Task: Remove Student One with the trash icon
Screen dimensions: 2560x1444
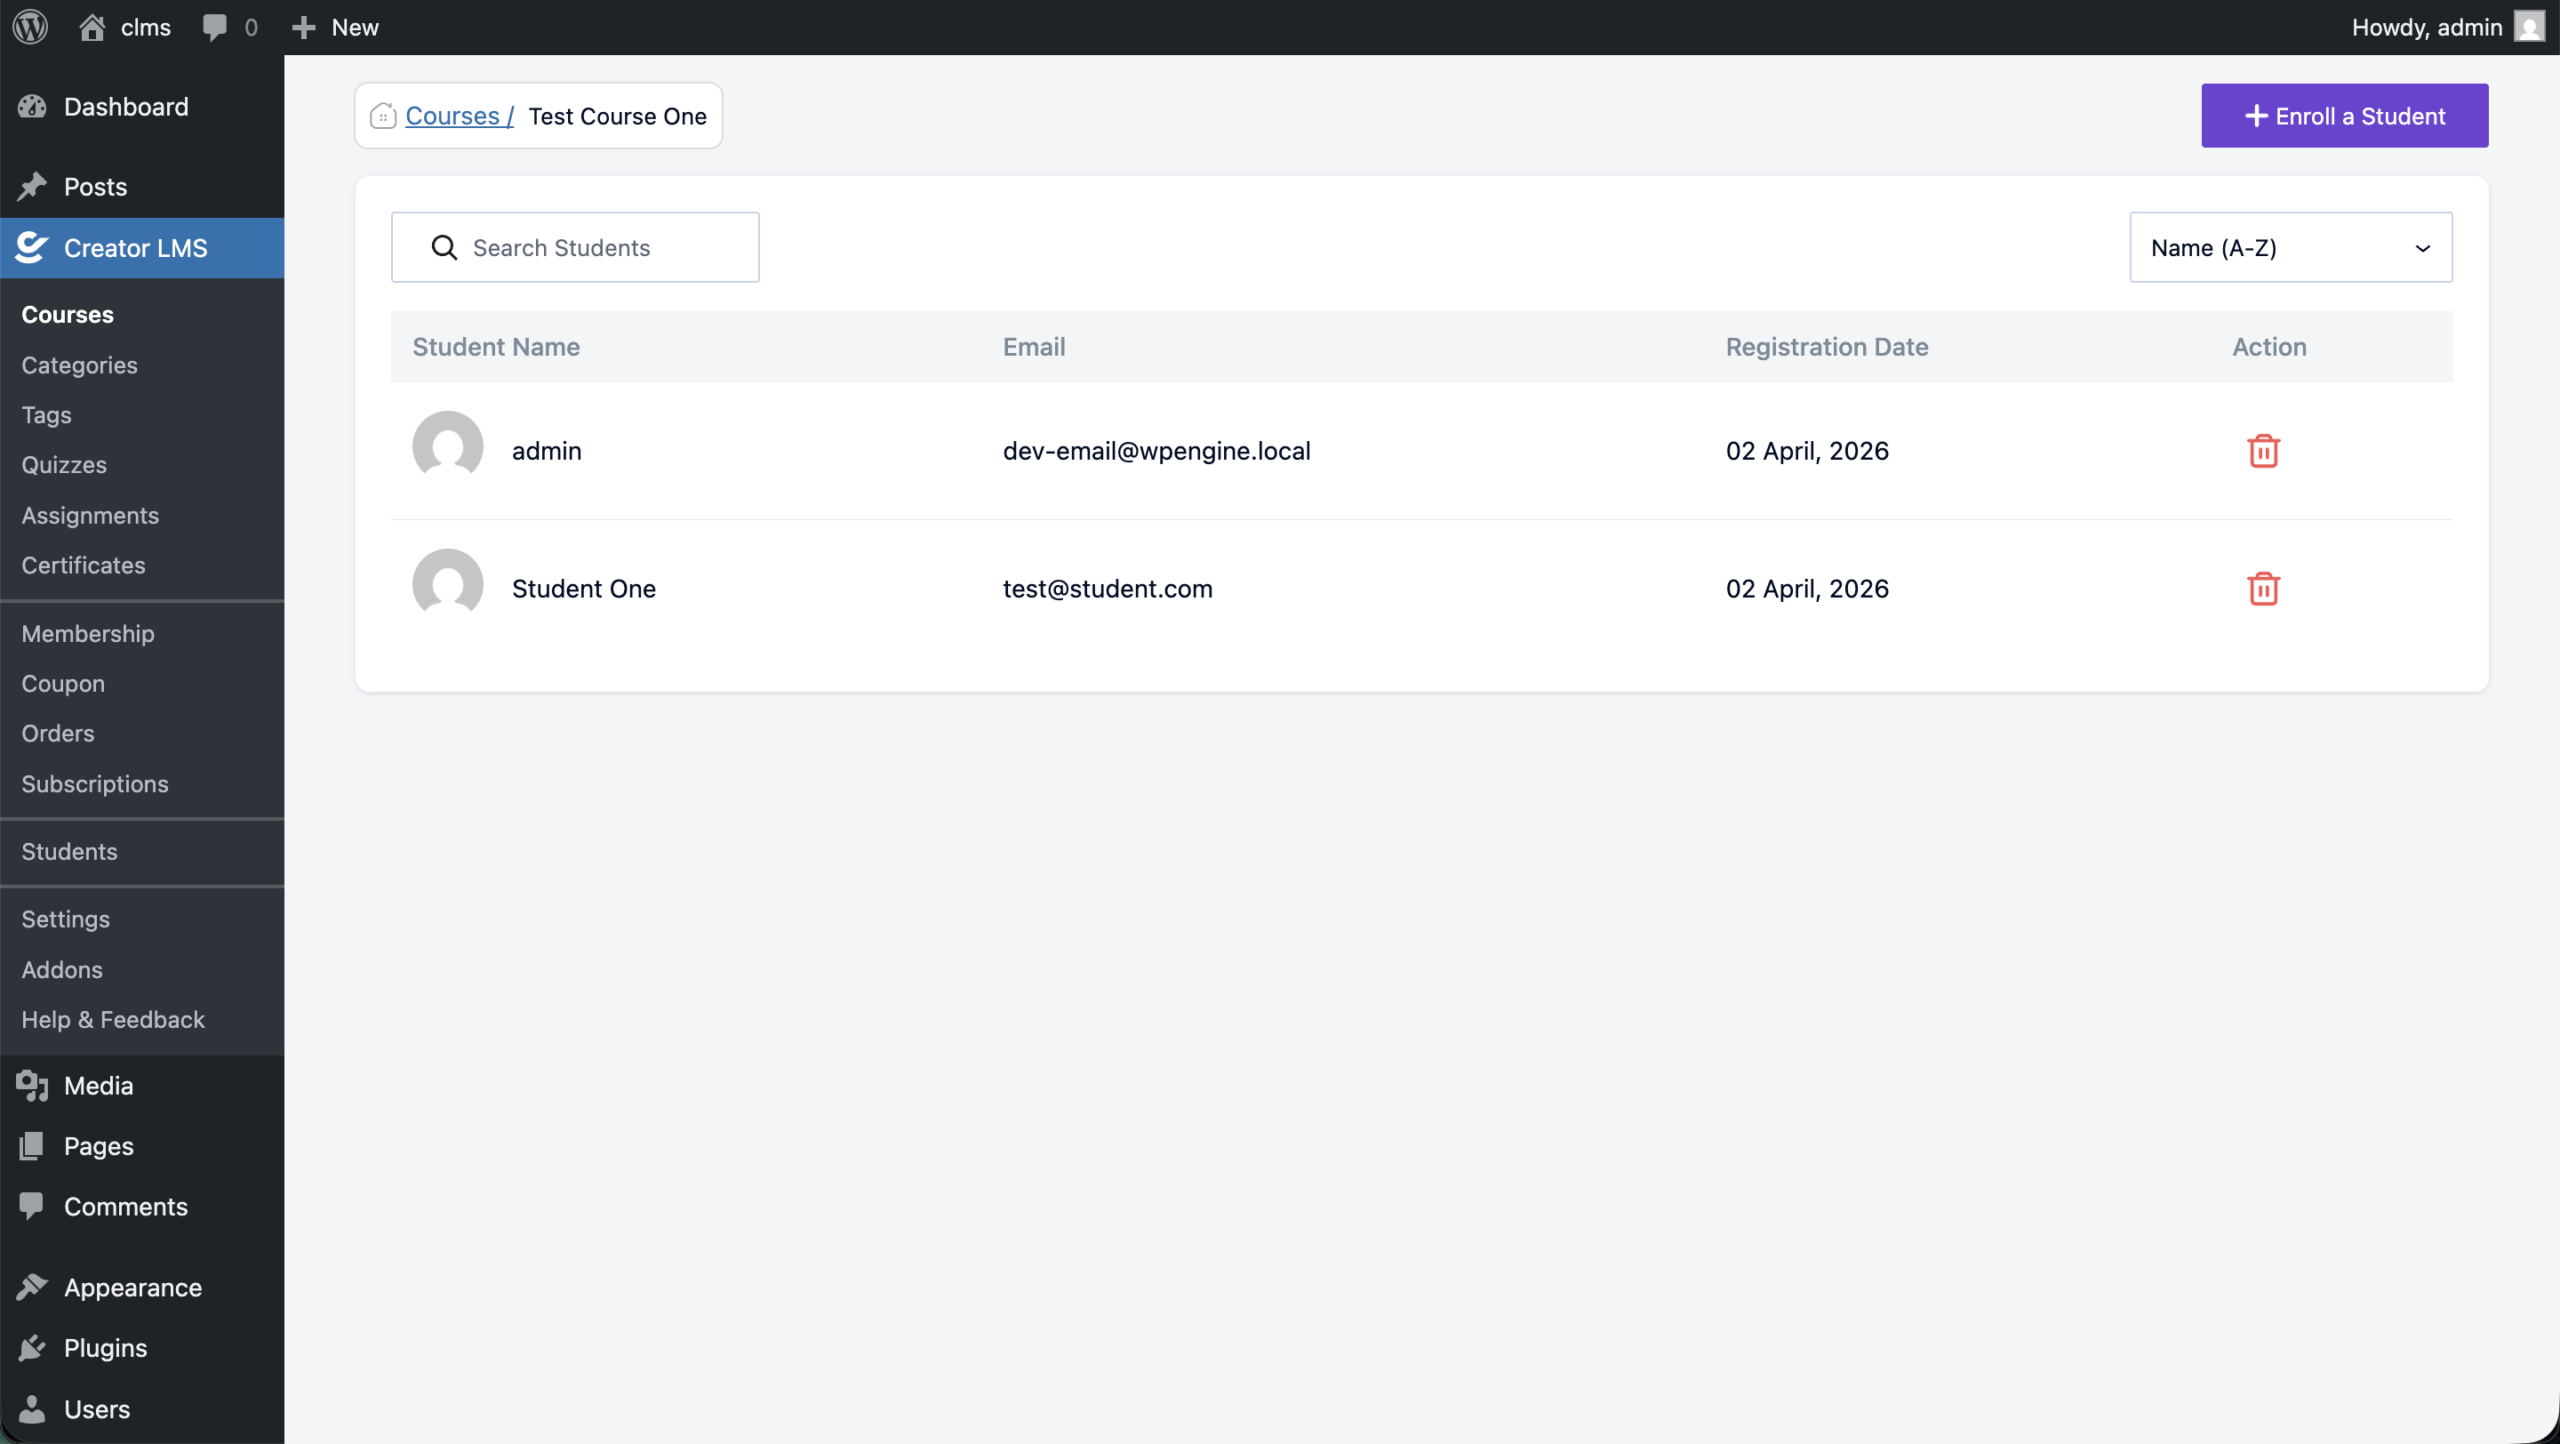Action: pyautogui.click(x=2264, y=588)
